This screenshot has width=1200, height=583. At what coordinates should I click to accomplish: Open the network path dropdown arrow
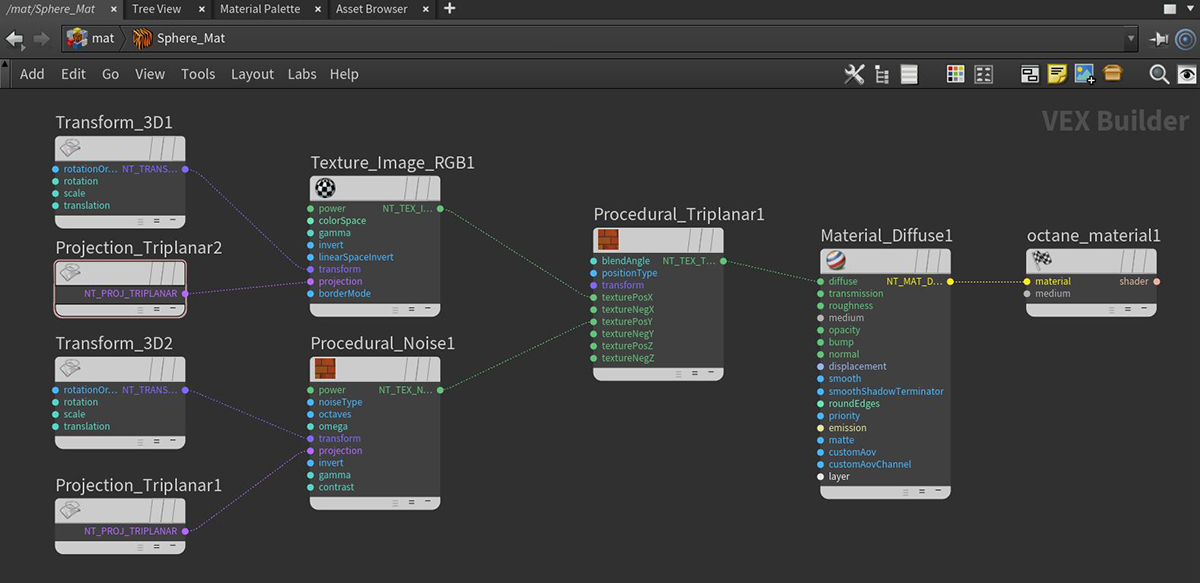1131,39
